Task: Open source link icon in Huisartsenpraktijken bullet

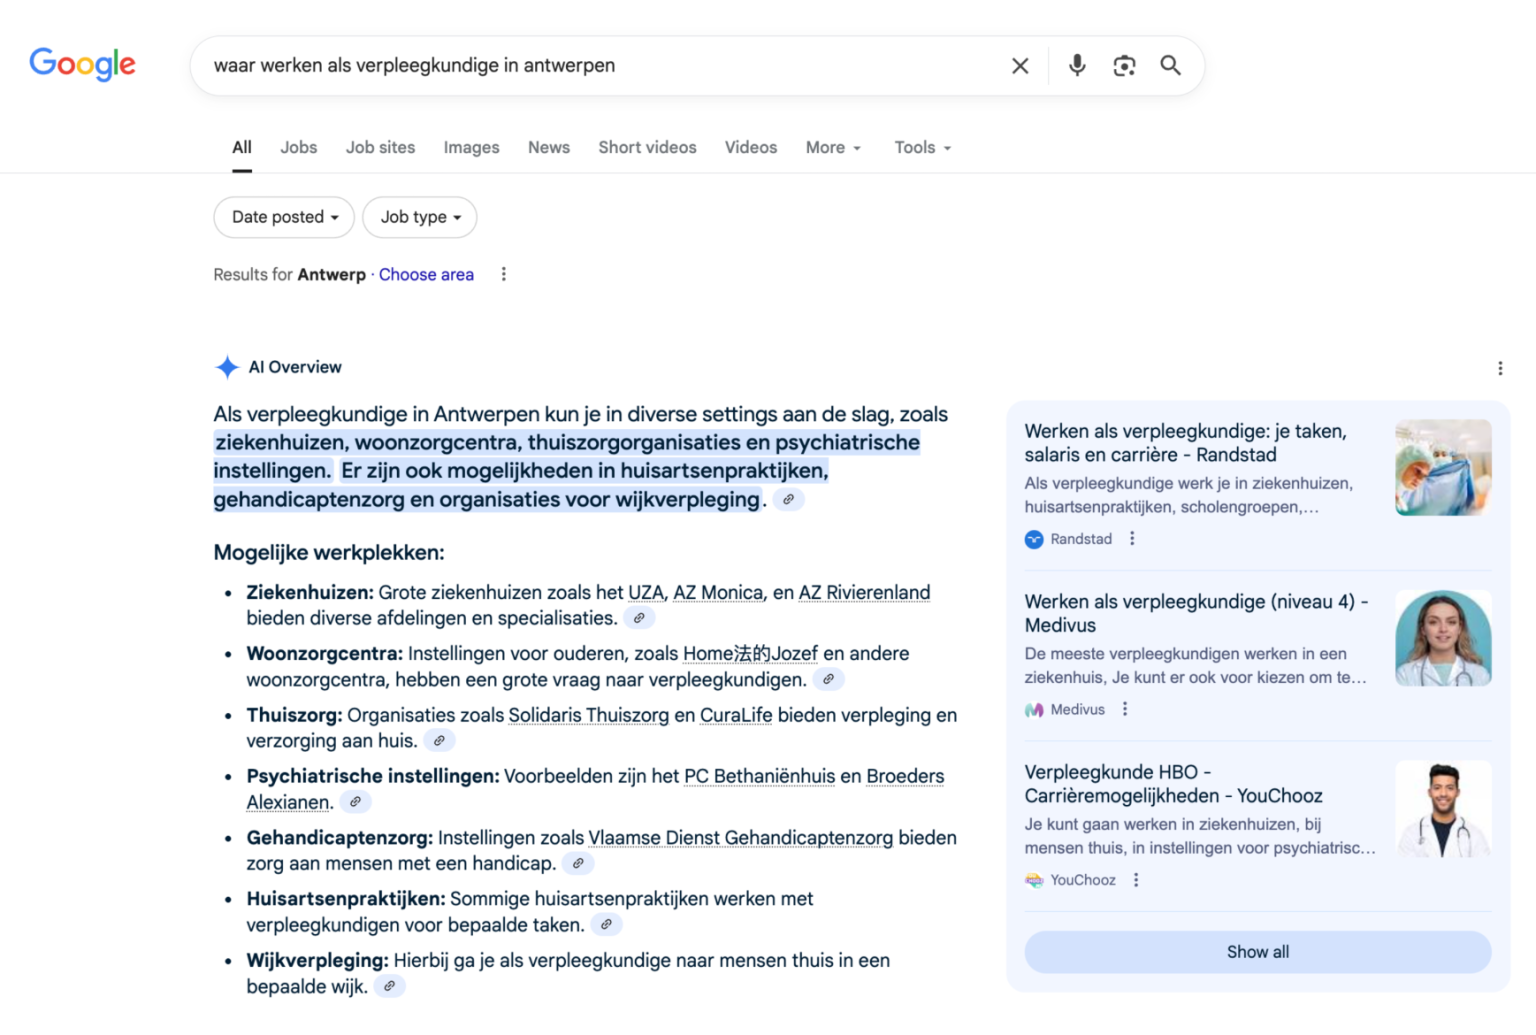Action: pos(606,925)
